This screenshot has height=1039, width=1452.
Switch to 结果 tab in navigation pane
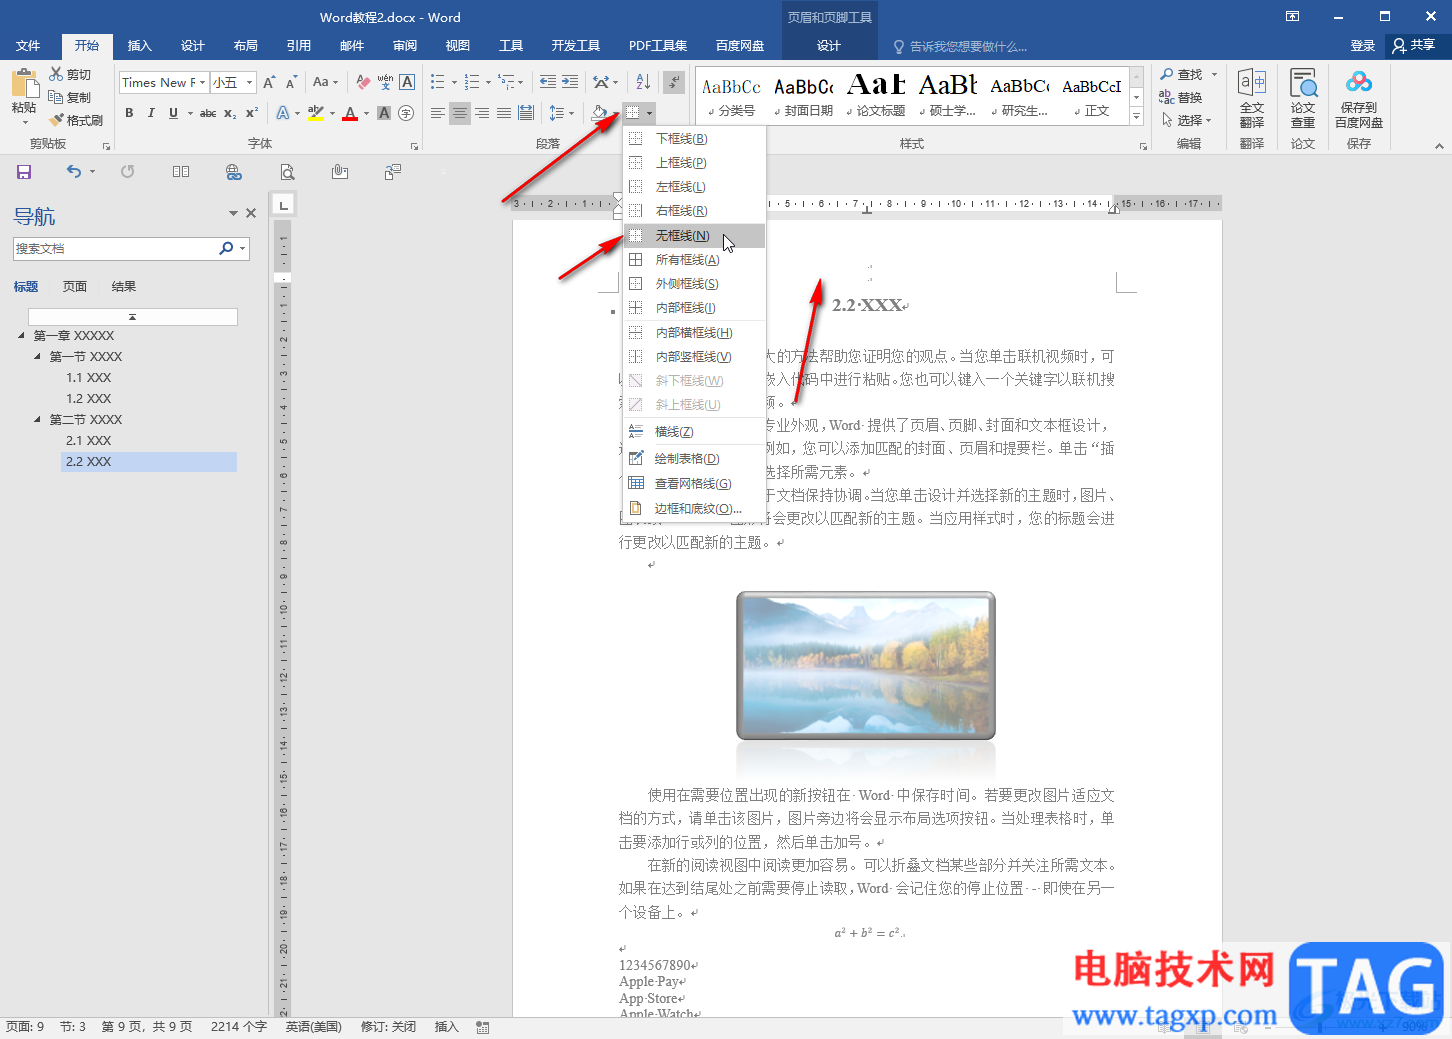coord(124,287)
